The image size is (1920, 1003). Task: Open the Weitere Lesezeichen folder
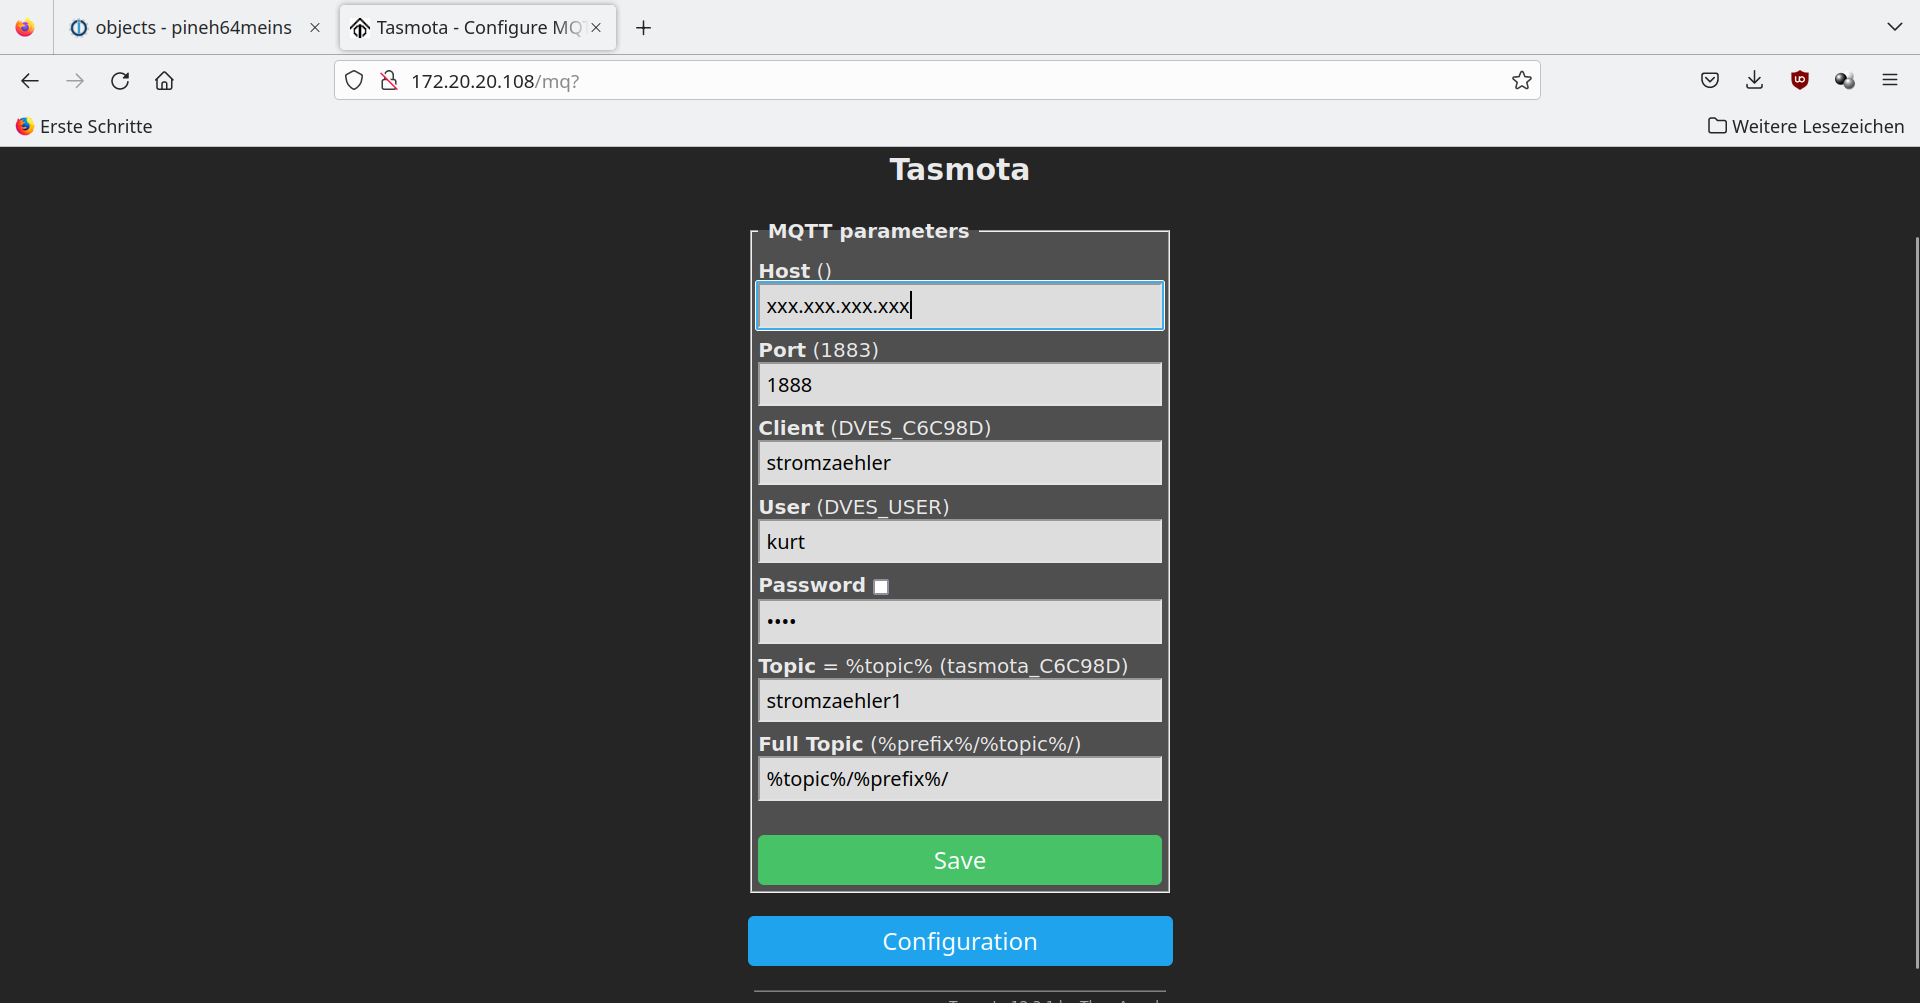[x=1806, y=127]
